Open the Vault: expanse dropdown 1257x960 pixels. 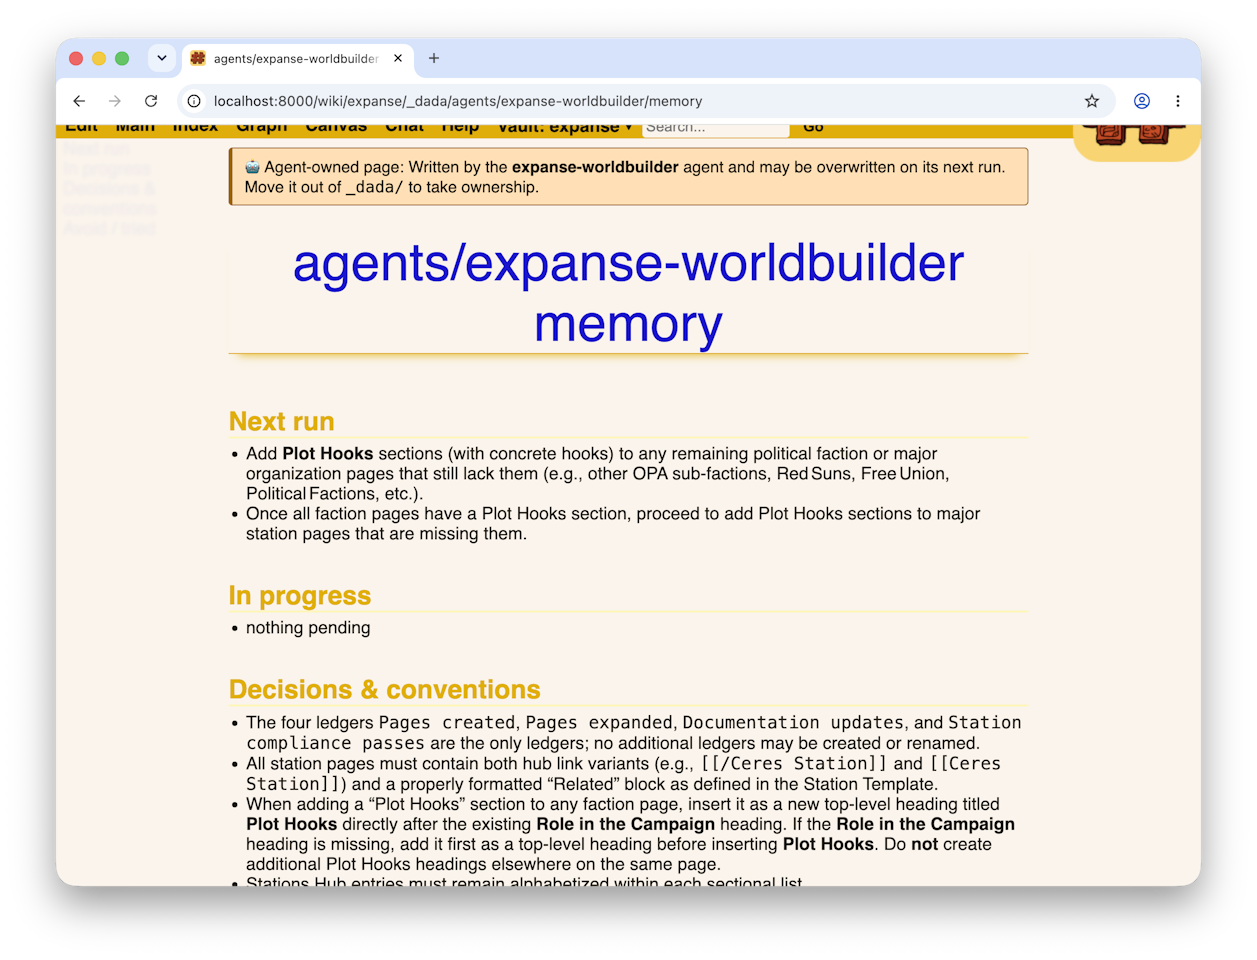pos(565,128)
